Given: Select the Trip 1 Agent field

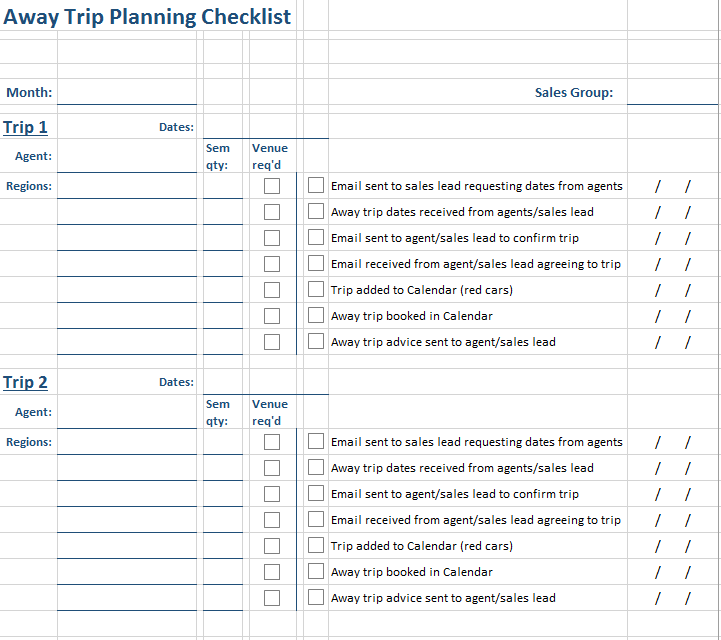Looking at the screenshot, I should [x=127, y=156].
